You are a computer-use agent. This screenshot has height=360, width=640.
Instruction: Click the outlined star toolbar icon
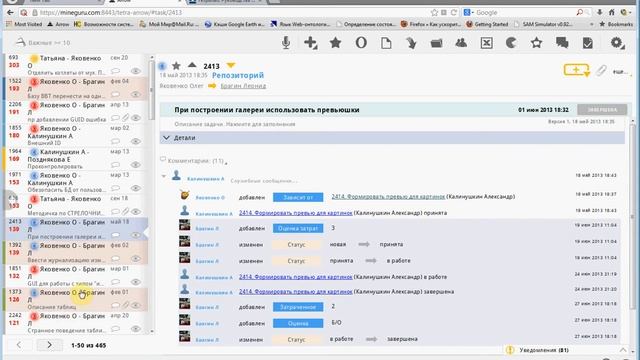tap(536, 42)
